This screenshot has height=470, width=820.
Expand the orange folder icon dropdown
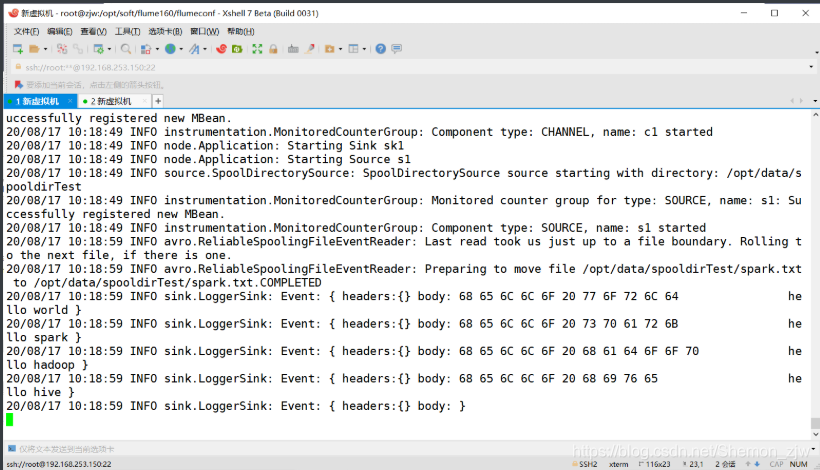point(340,49)
